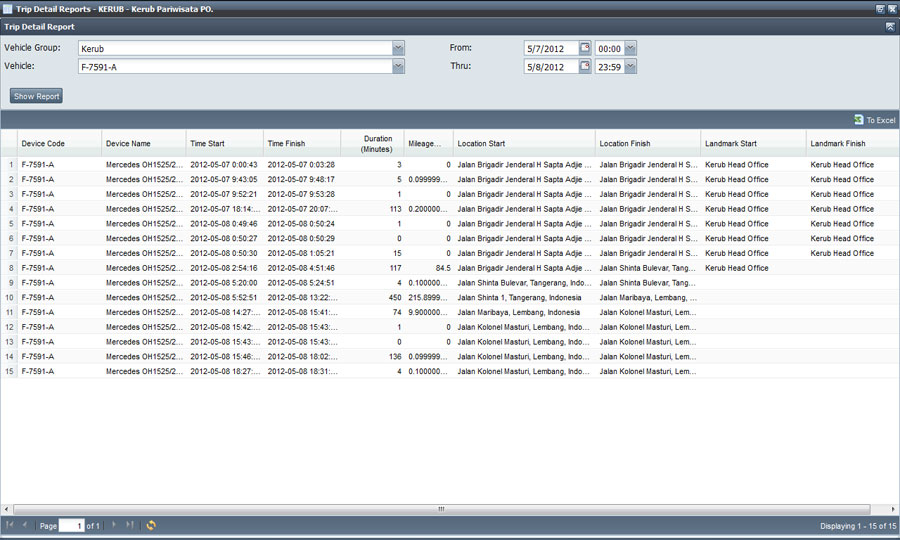Viewport: 900px width, 540px height.
Task: Click the page number input field
Action: tap(71, 525)
